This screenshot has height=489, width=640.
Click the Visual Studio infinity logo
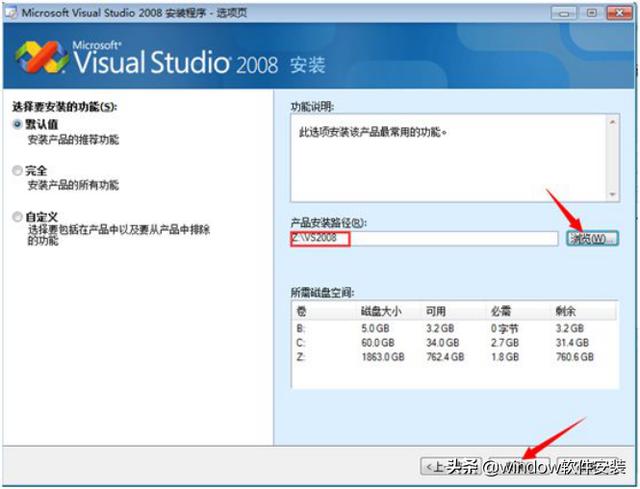(x=41, y=58)
